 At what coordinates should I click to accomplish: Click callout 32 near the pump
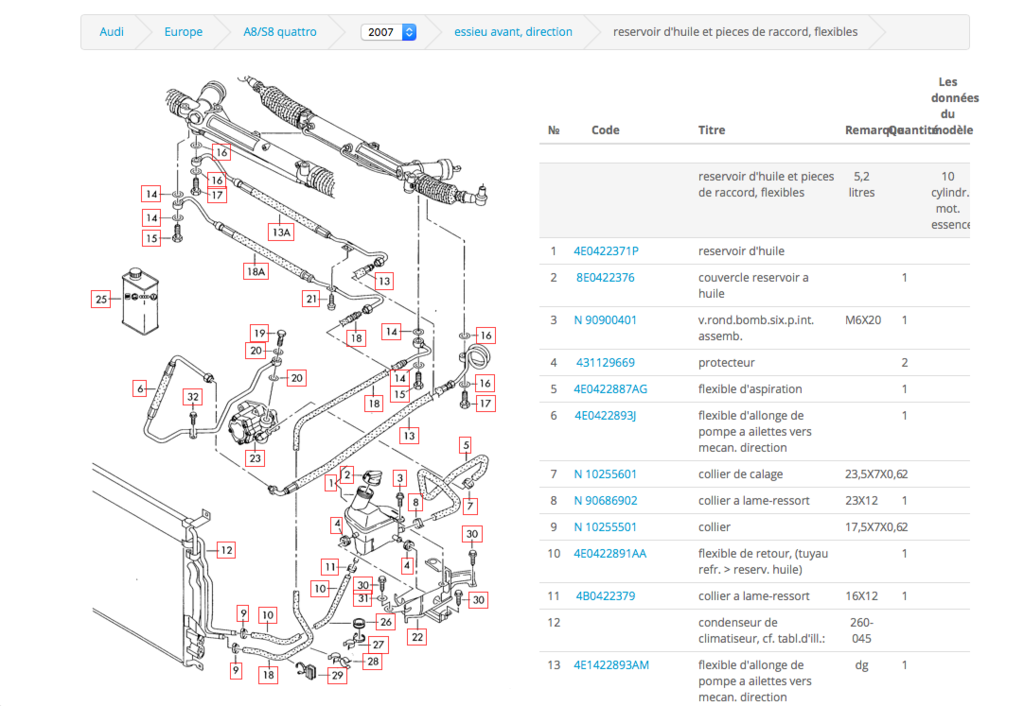click(193, 398)
